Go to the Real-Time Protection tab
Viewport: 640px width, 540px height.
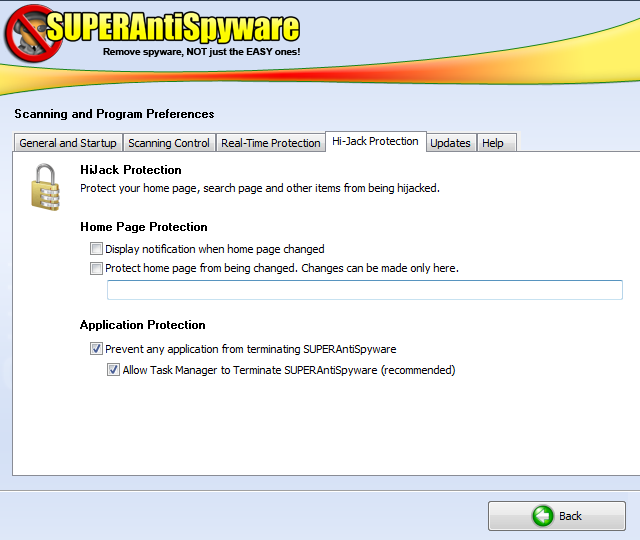(270, 143)
